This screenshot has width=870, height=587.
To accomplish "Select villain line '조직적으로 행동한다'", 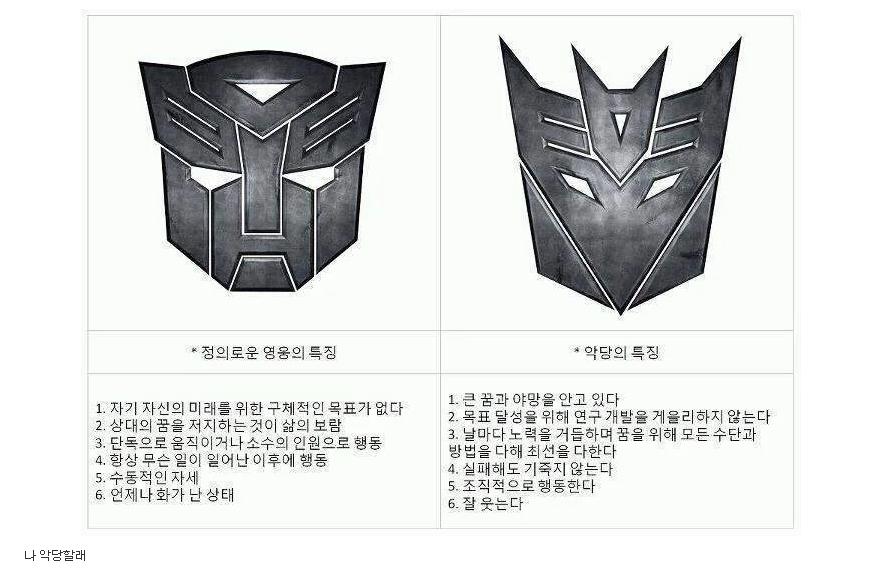I will (x=521, y=485).
